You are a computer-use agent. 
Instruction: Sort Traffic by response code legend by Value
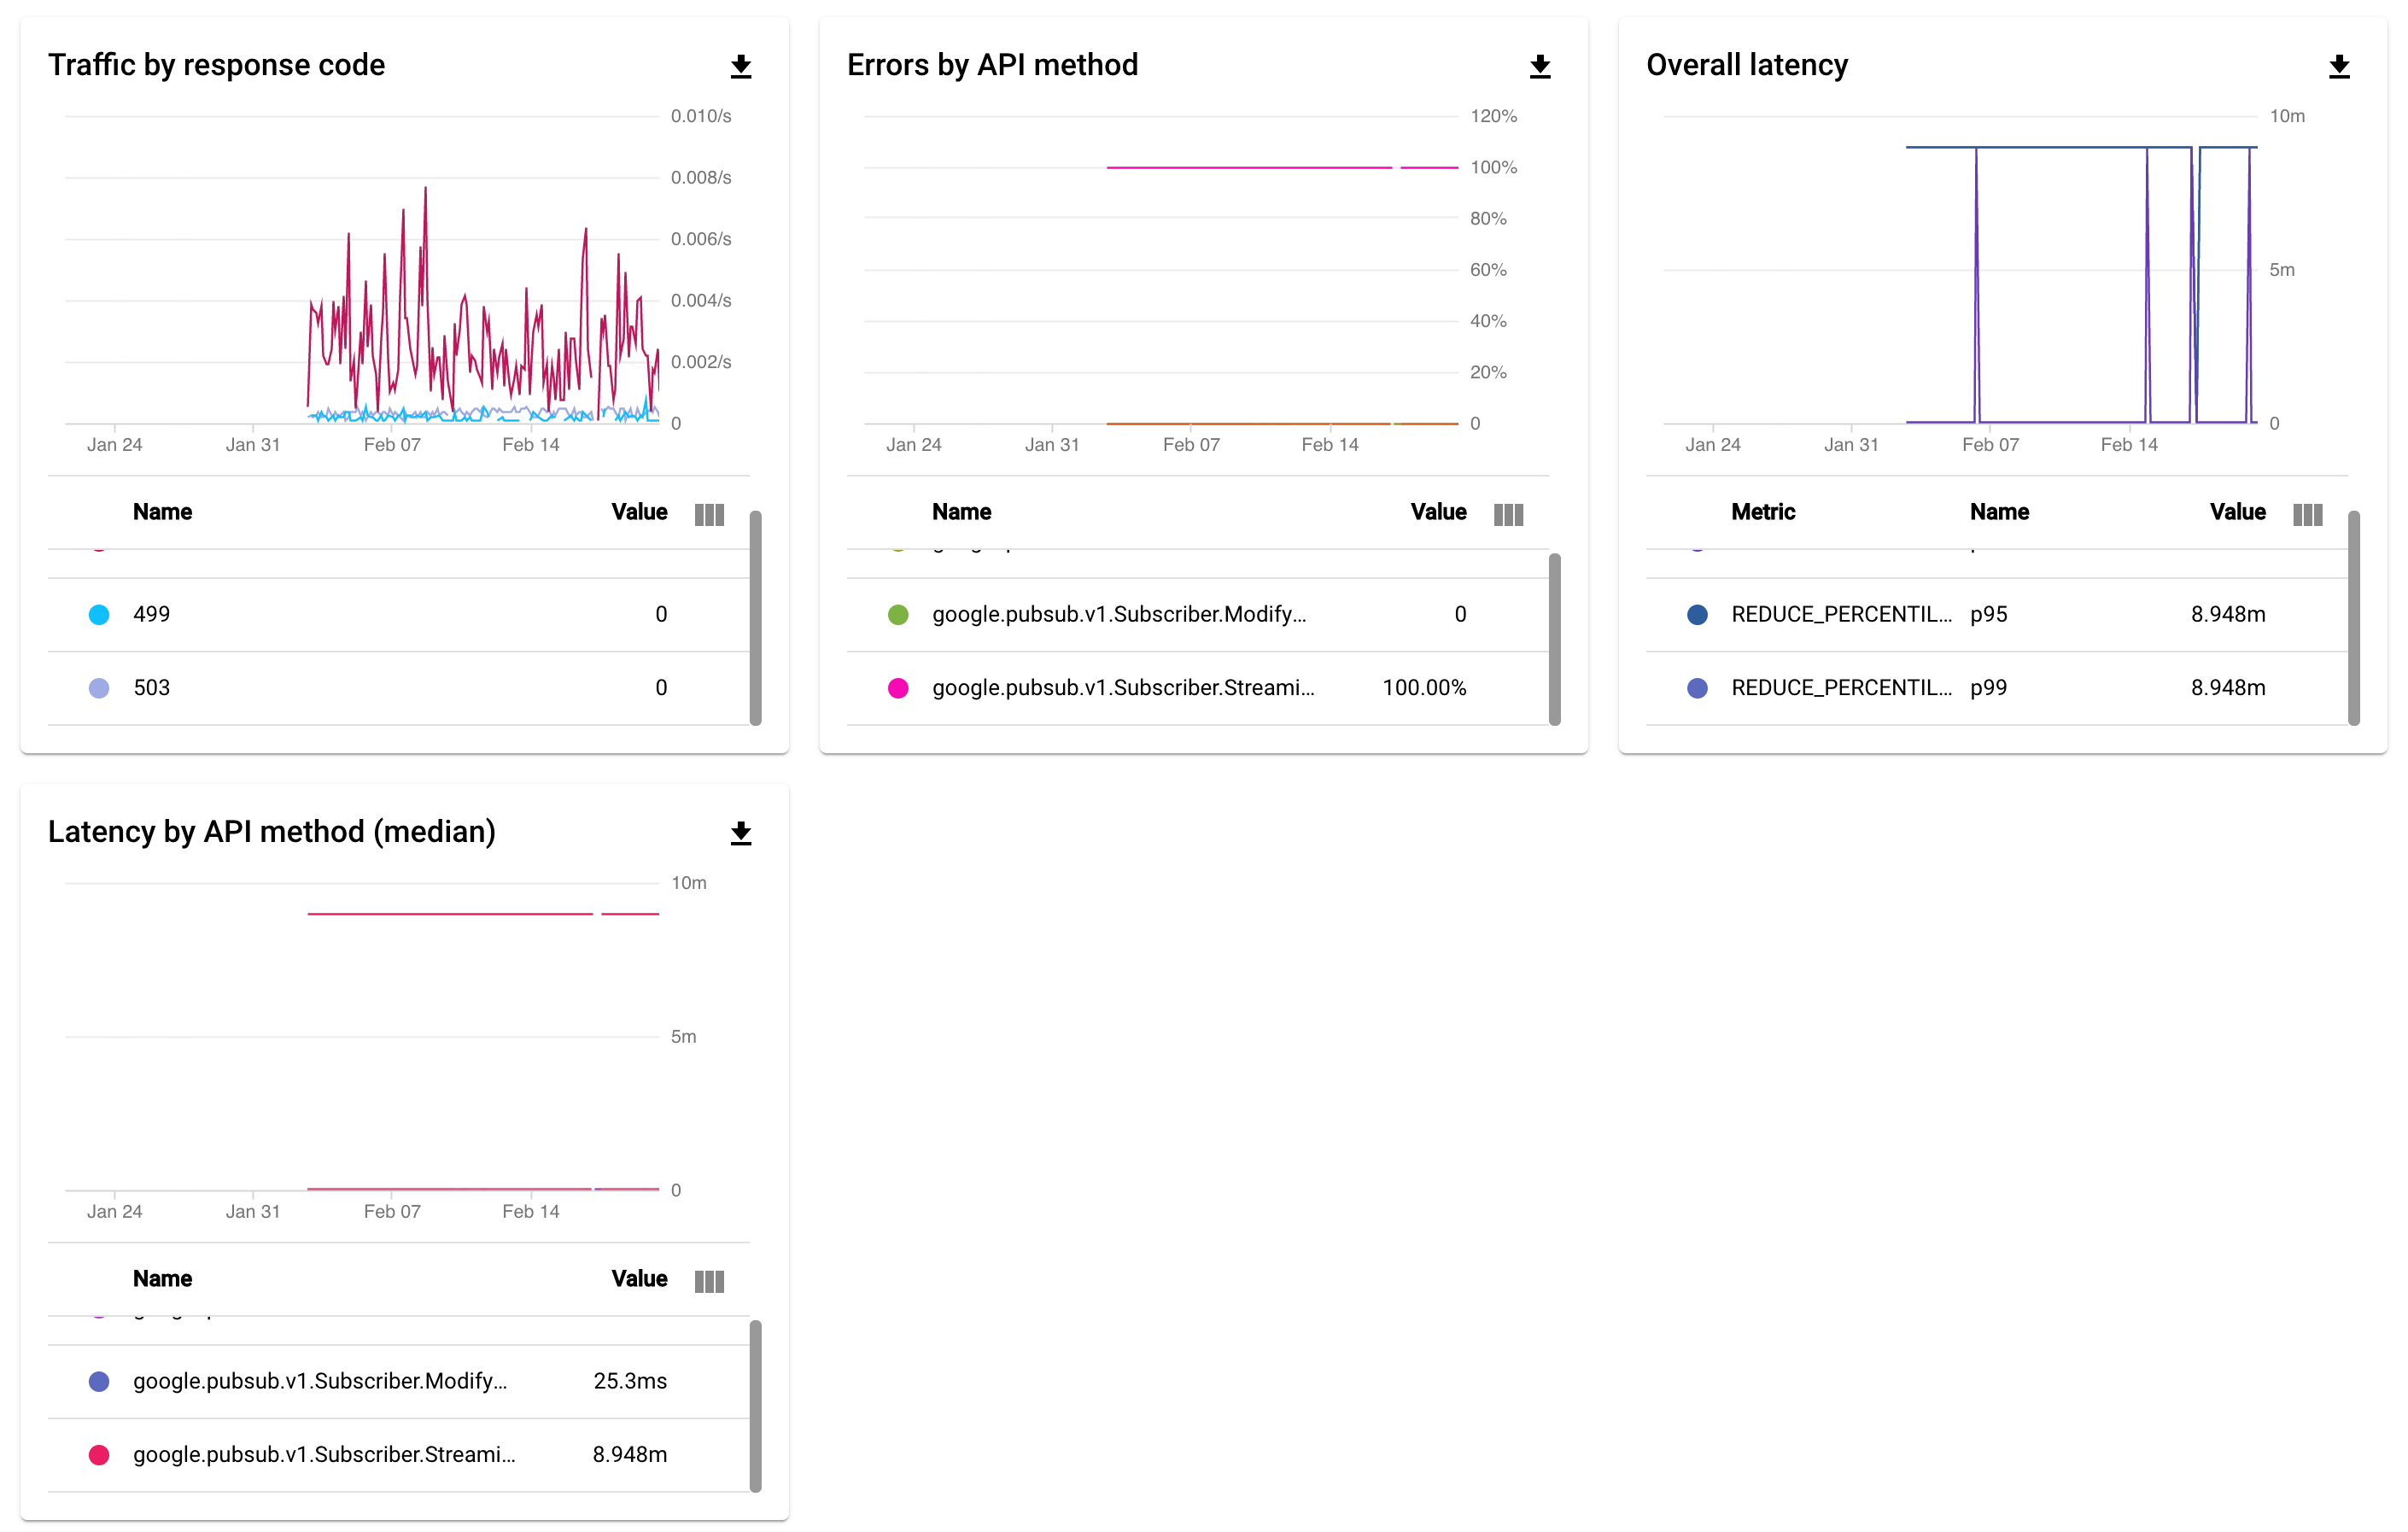tap(639, 512)
